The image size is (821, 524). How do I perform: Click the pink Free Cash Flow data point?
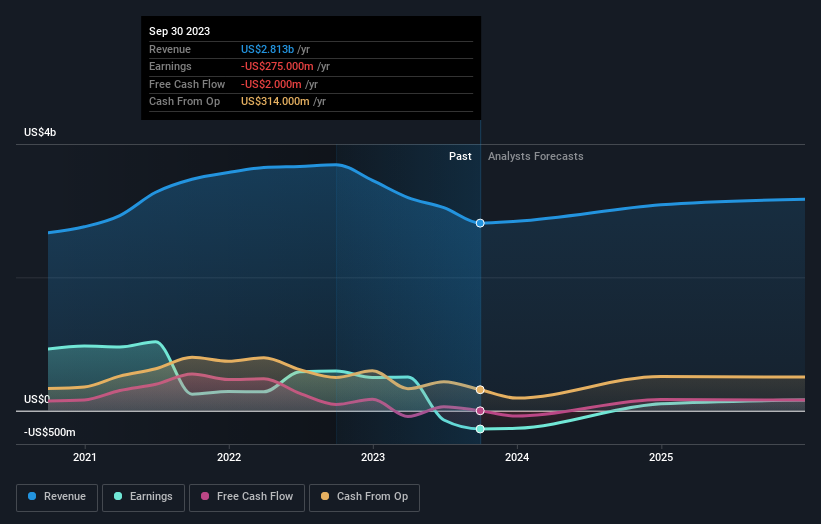tap(480, 411)
